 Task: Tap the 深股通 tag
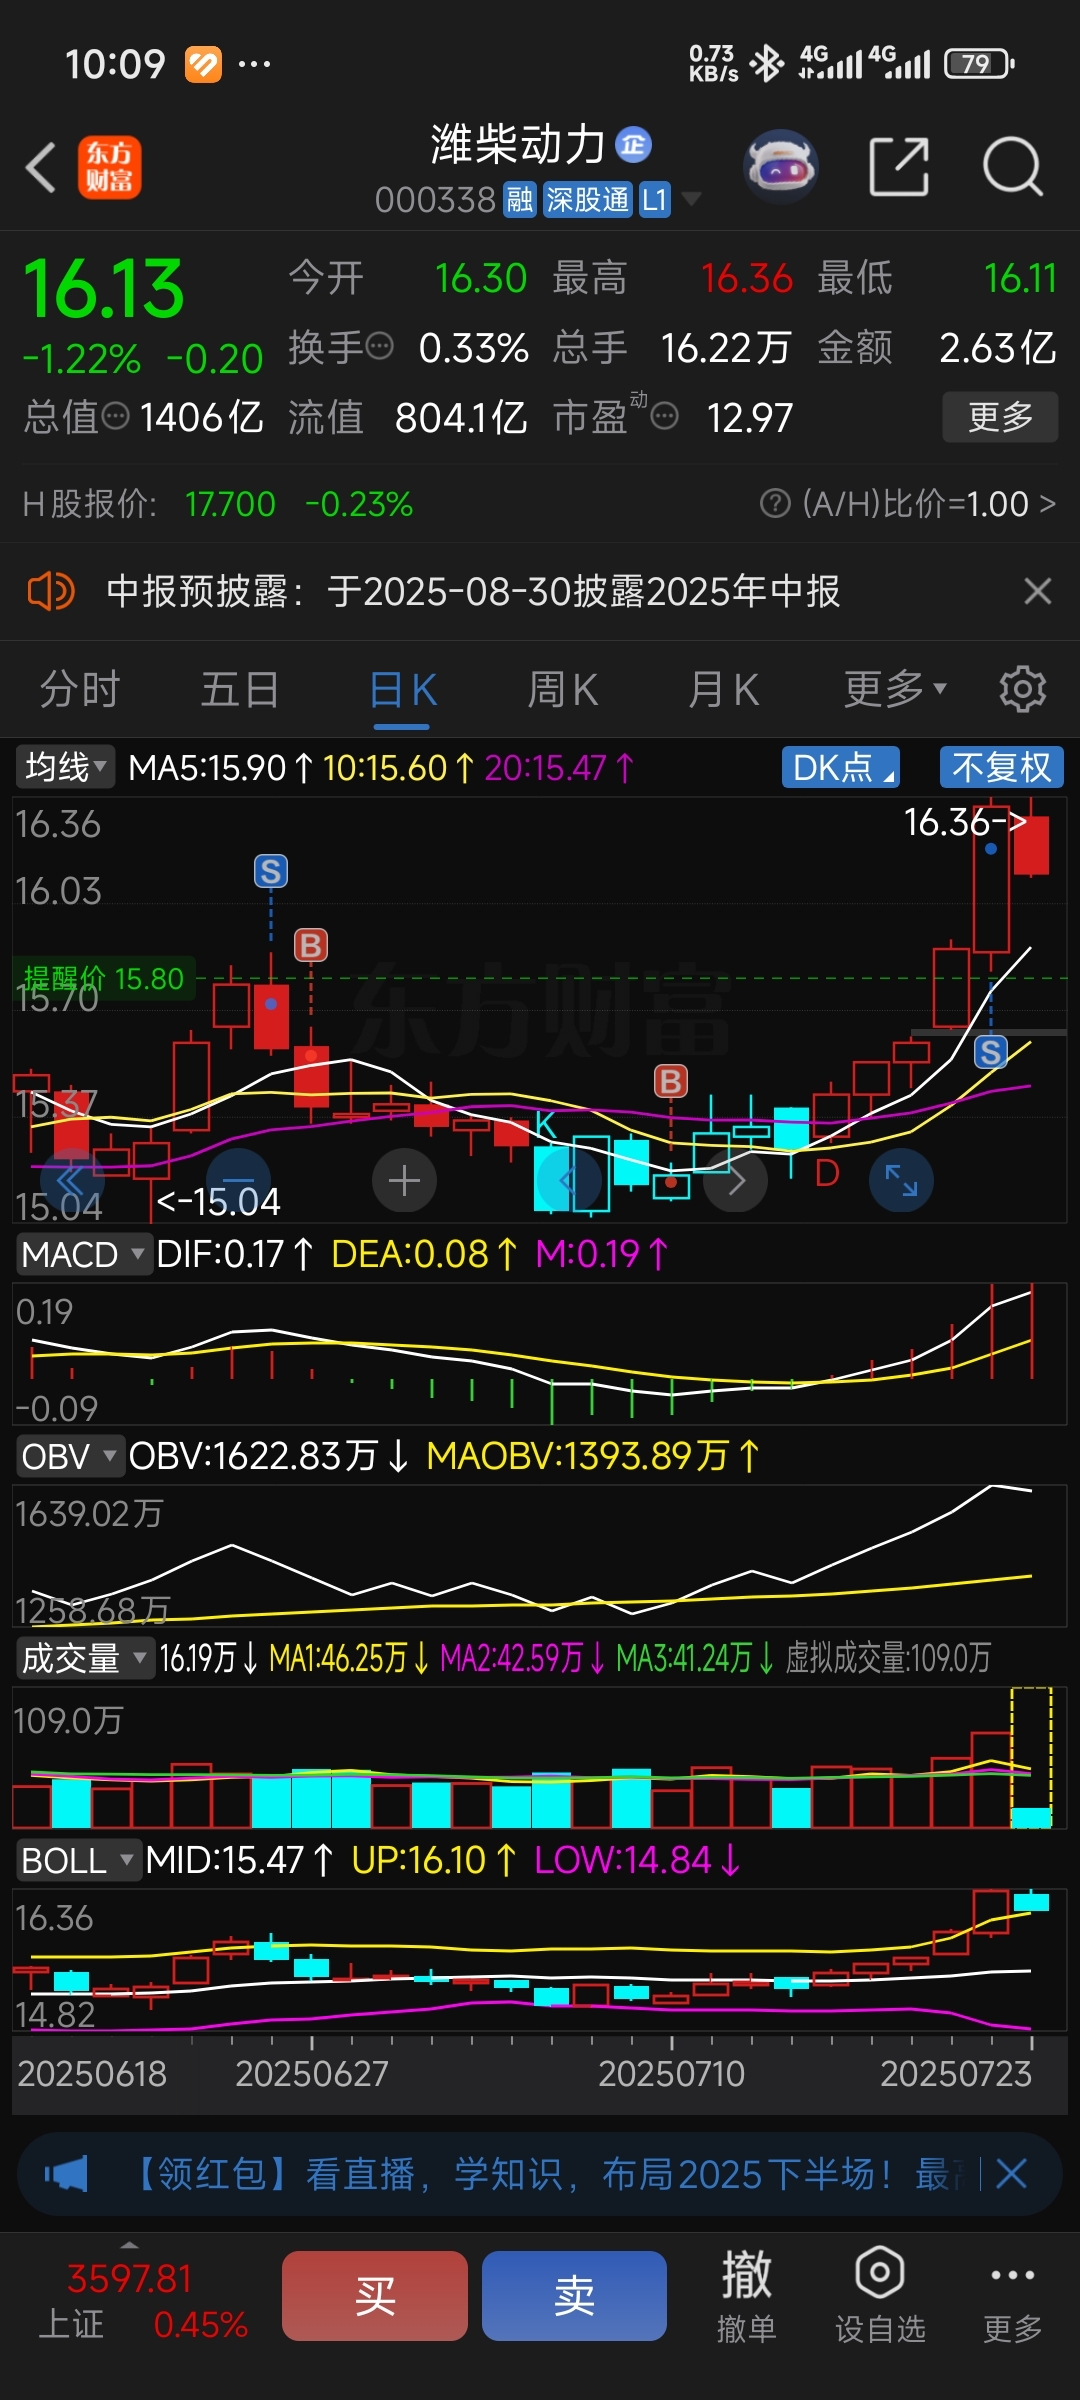tap(588, 200)
